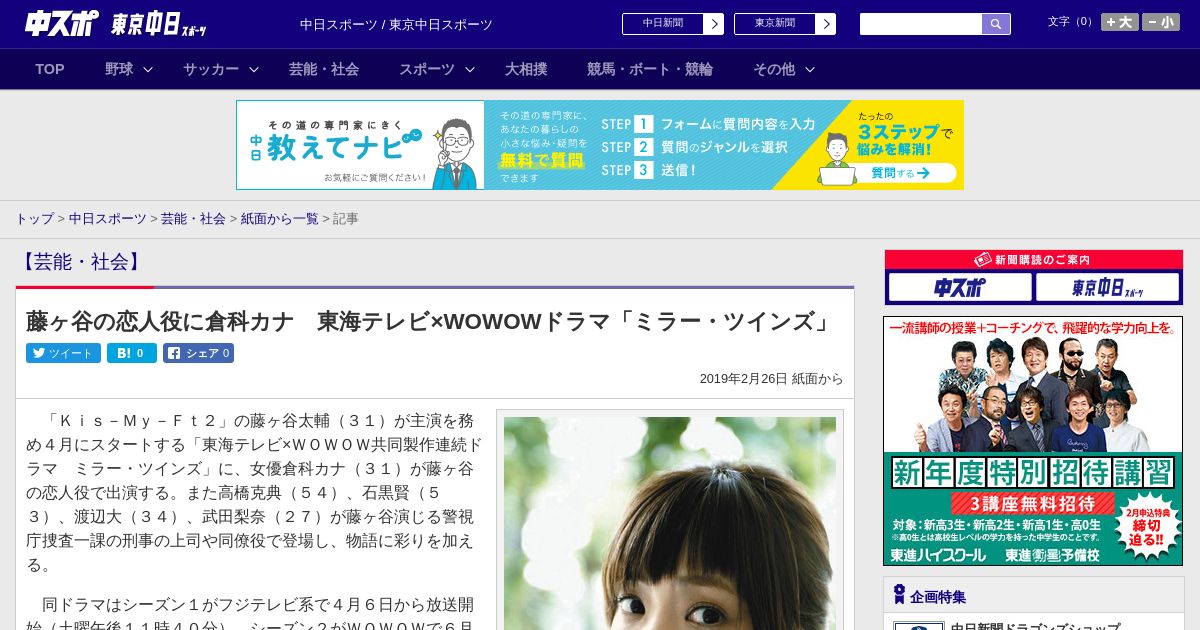Share article with Twitter ツイート button
Screen dimensions: 1200x630
click(63, 353)
